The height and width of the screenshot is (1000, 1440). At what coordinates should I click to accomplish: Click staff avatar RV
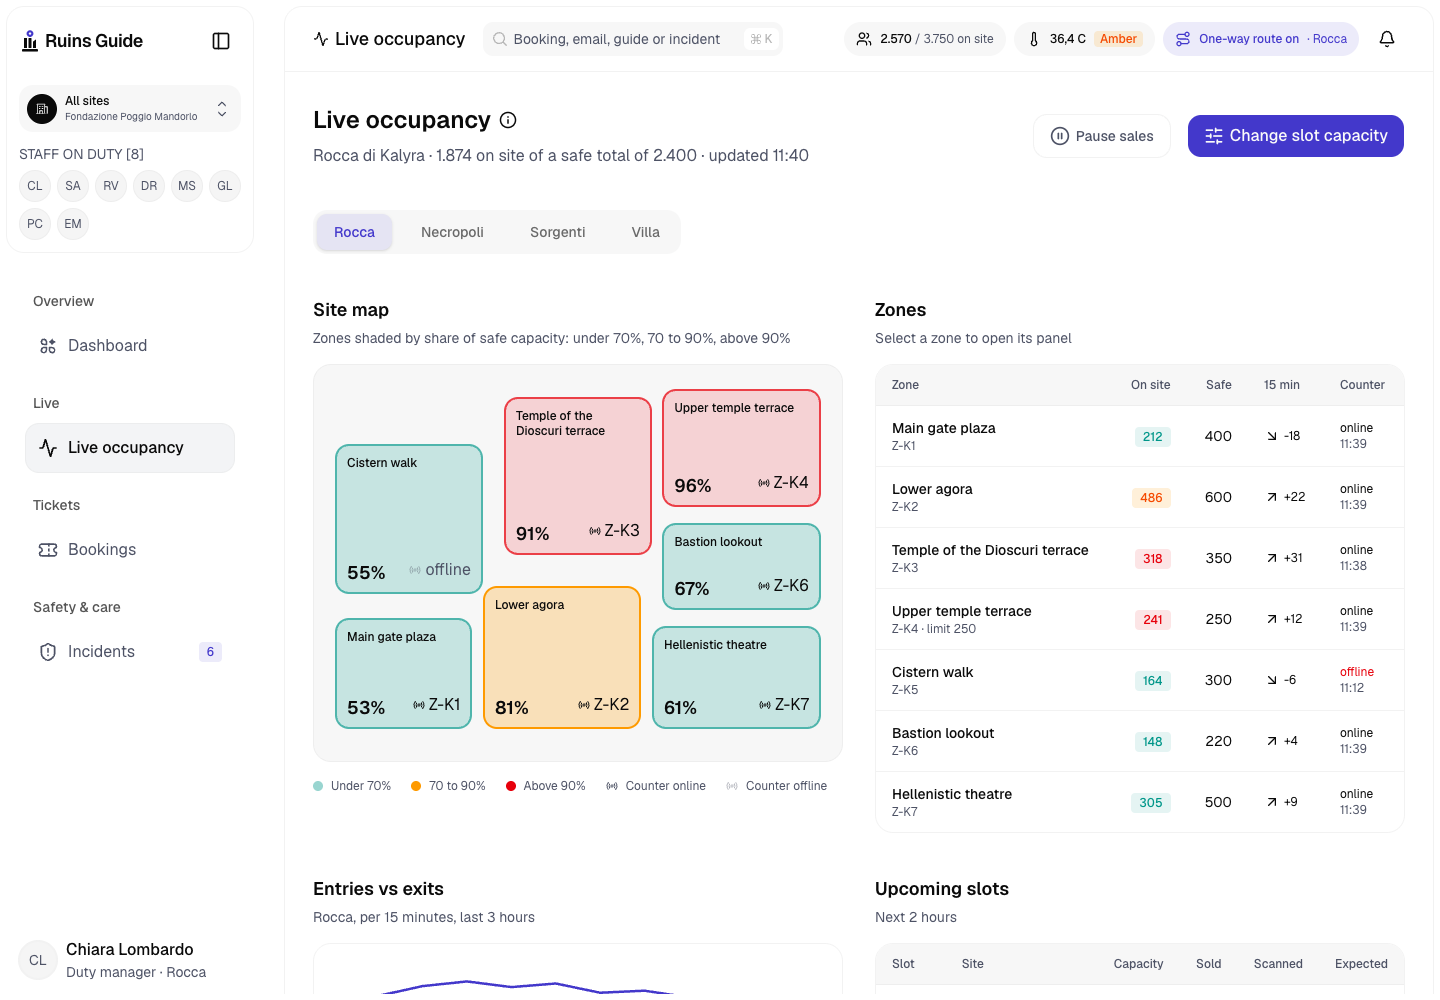tap(111, 186)
